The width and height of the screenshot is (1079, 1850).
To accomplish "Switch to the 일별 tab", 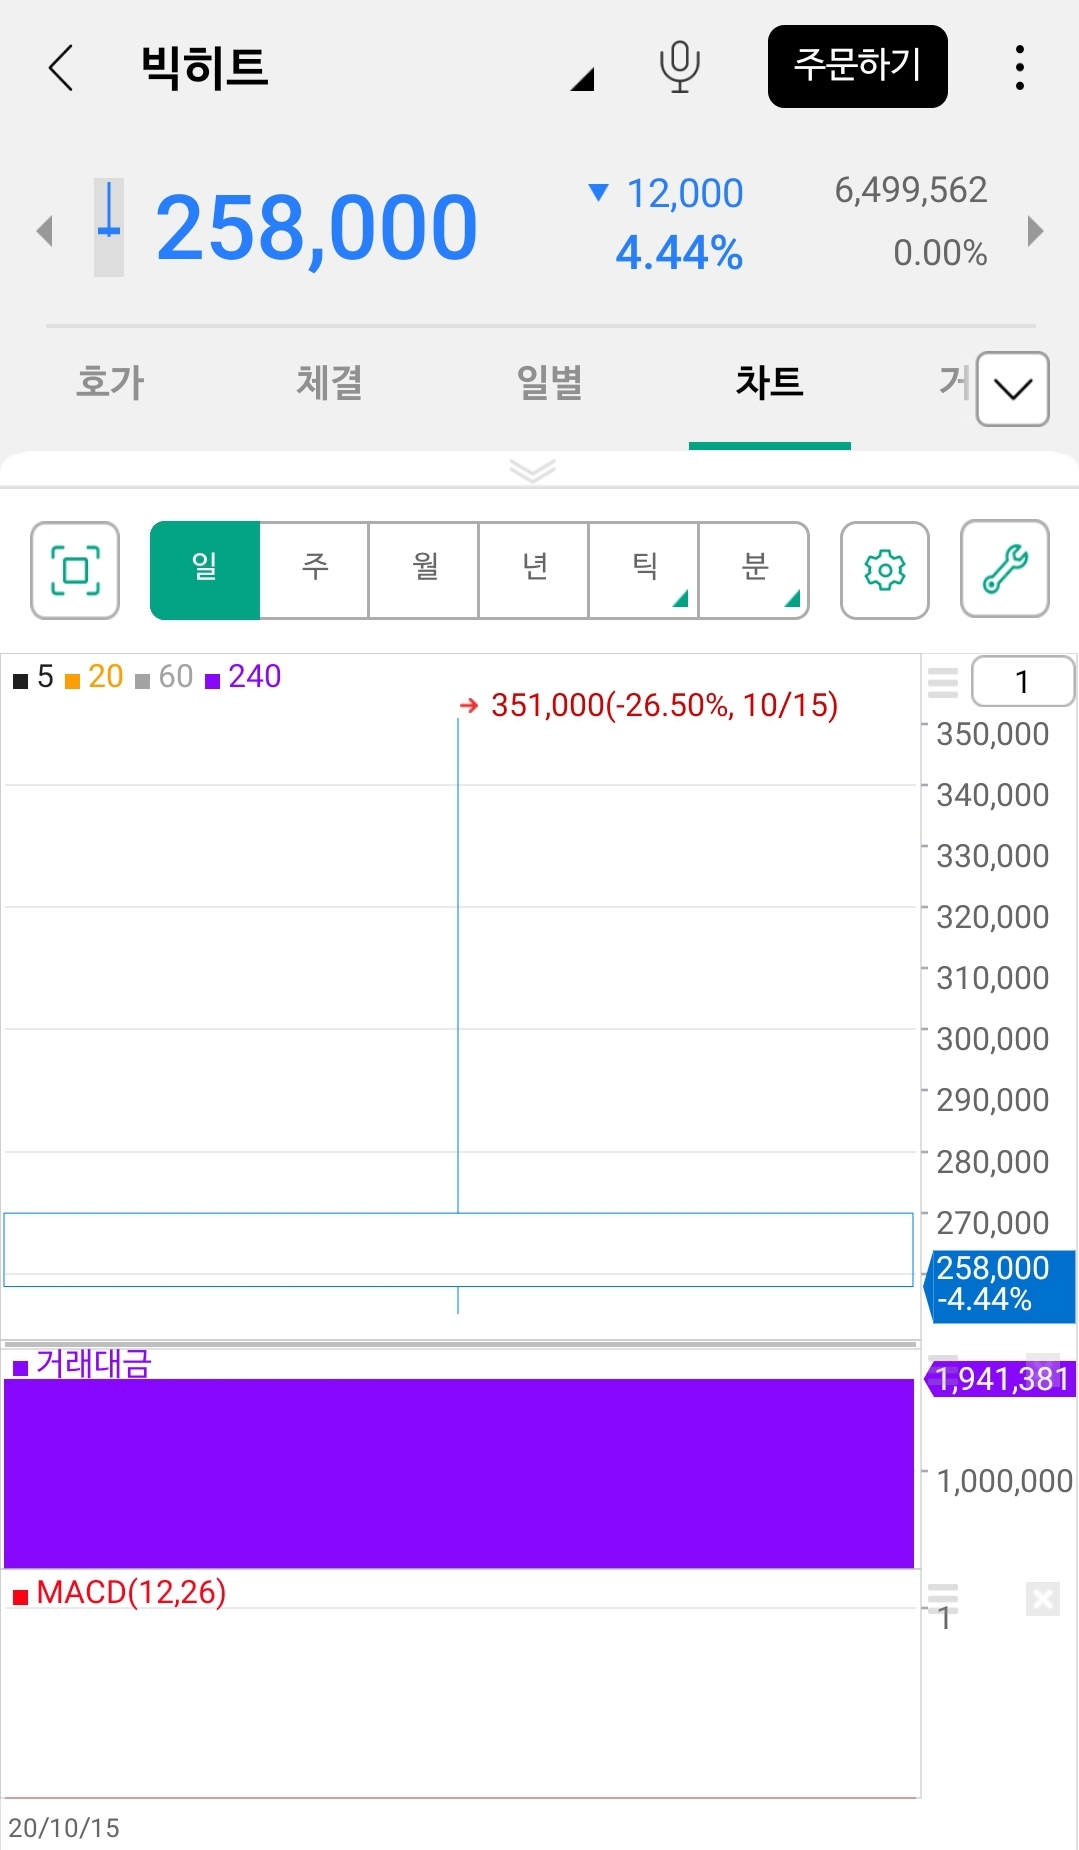I will pos(550,382).
